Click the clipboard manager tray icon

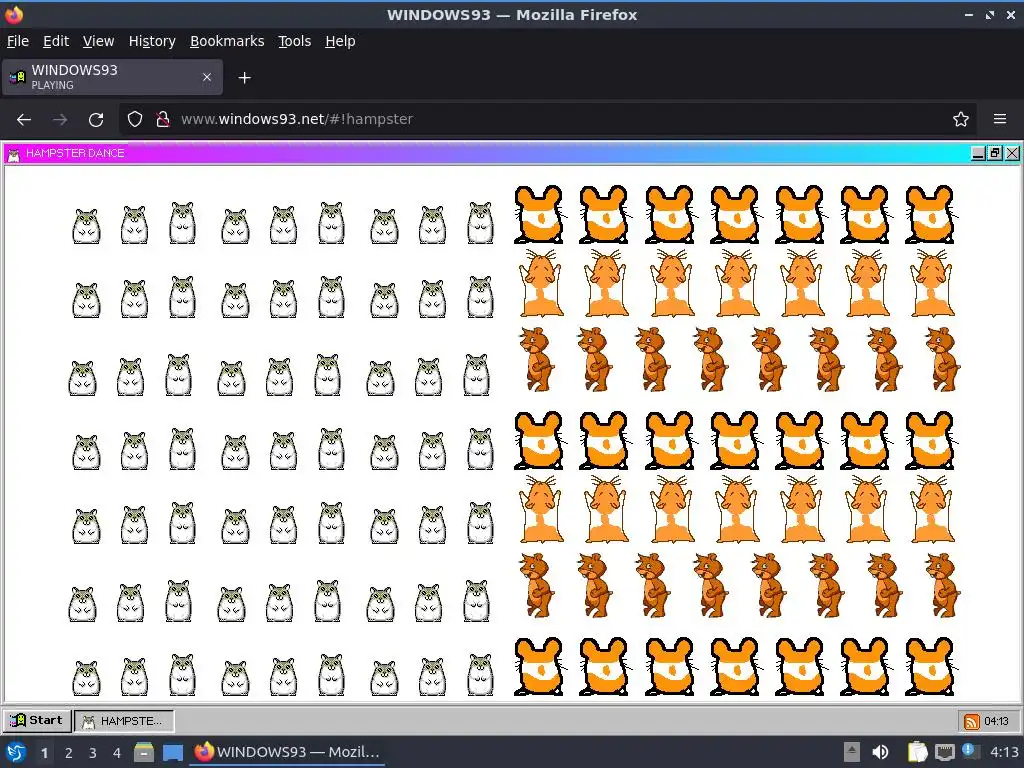(x=918, y=752)
